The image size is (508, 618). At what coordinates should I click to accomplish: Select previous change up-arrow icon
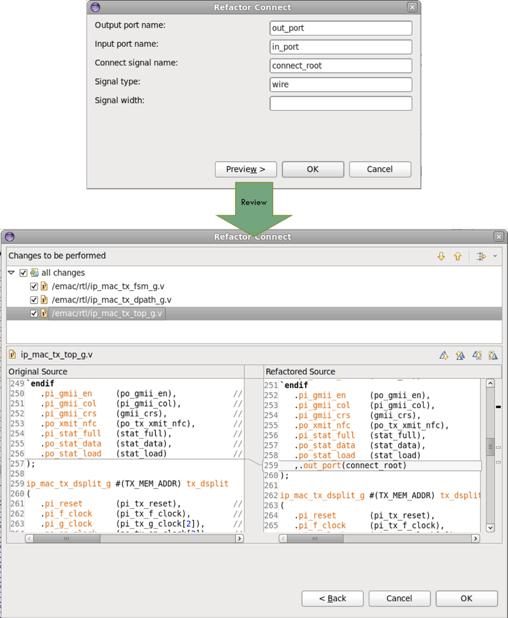point(458,257)
